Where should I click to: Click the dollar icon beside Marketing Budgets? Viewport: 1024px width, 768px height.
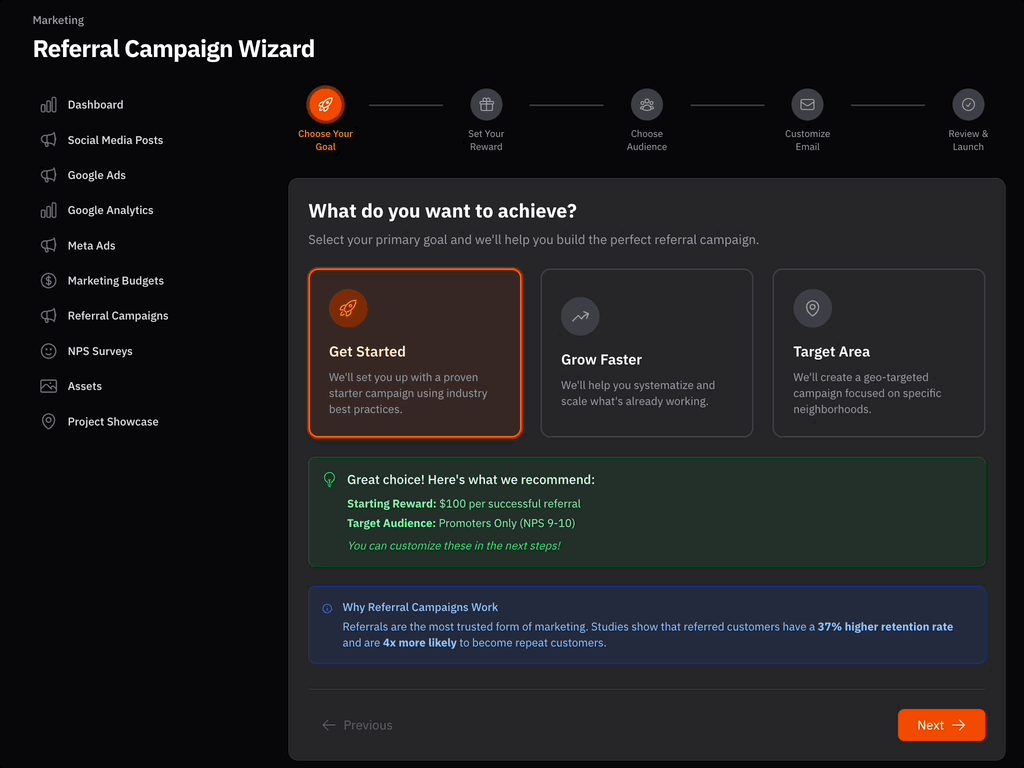pyautogui.click(x=48, y=281)
